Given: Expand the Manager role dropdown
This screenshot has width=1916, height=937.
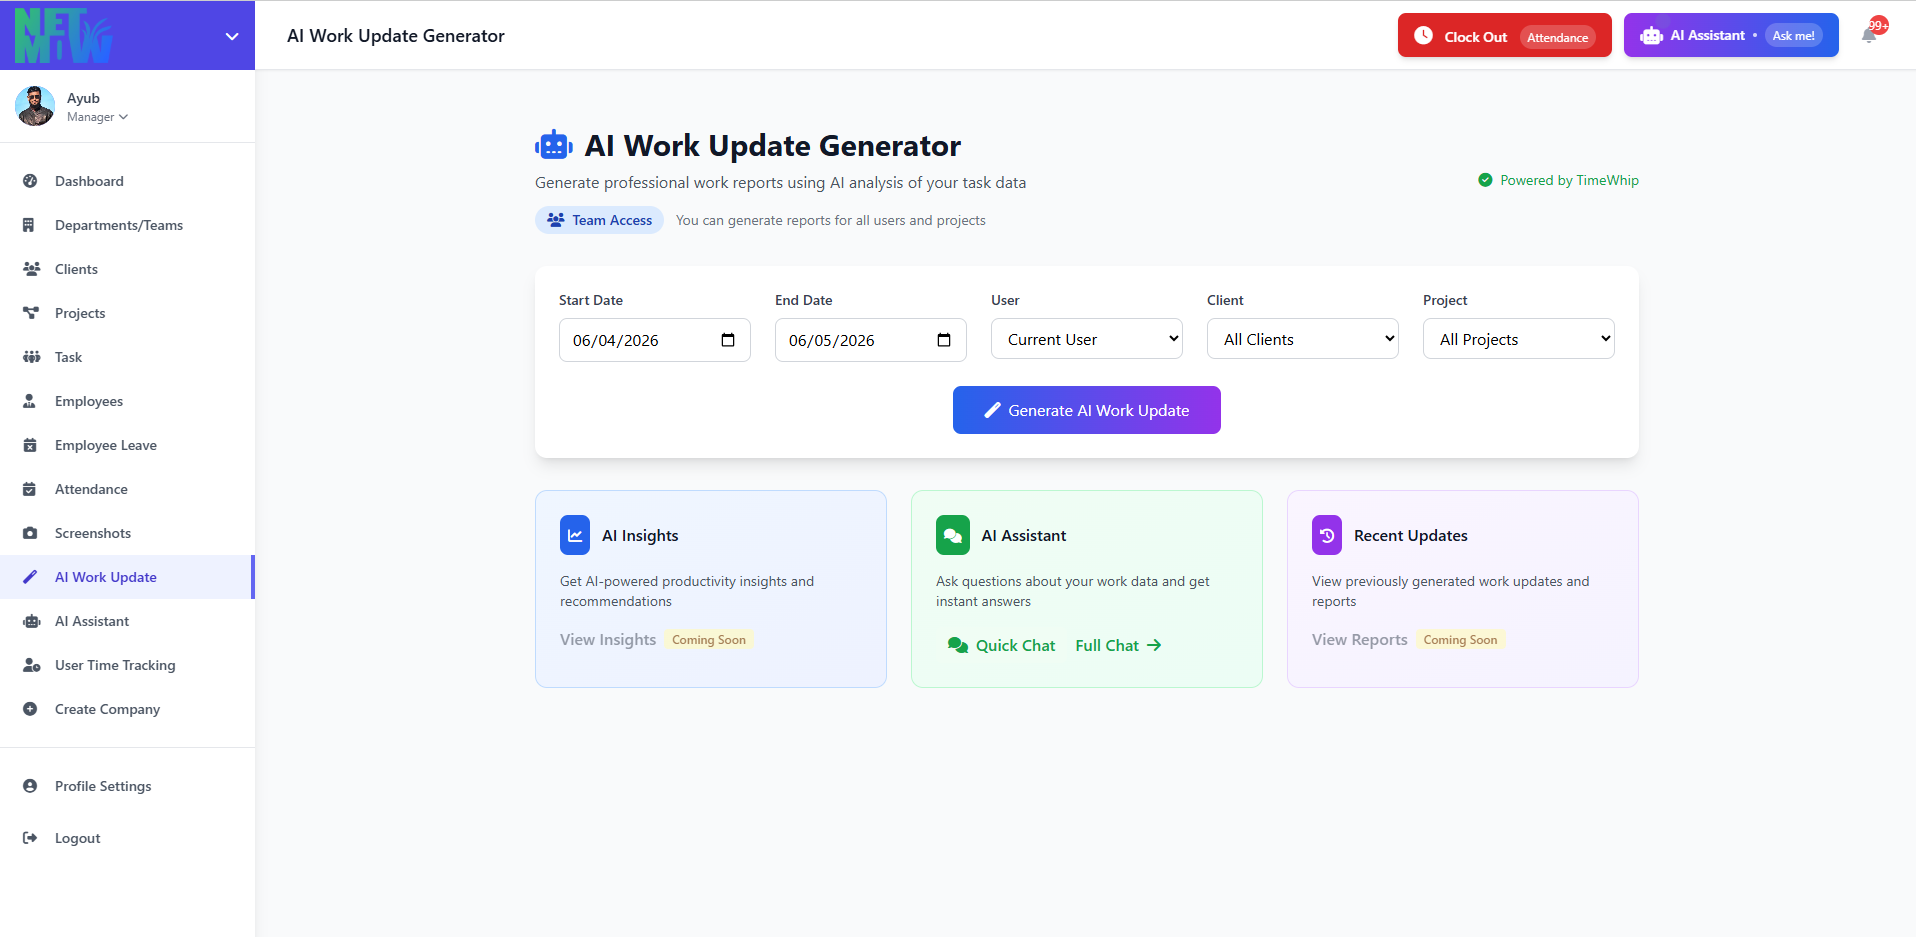Looking at the screenshot, I should click(x=97, y=117).
